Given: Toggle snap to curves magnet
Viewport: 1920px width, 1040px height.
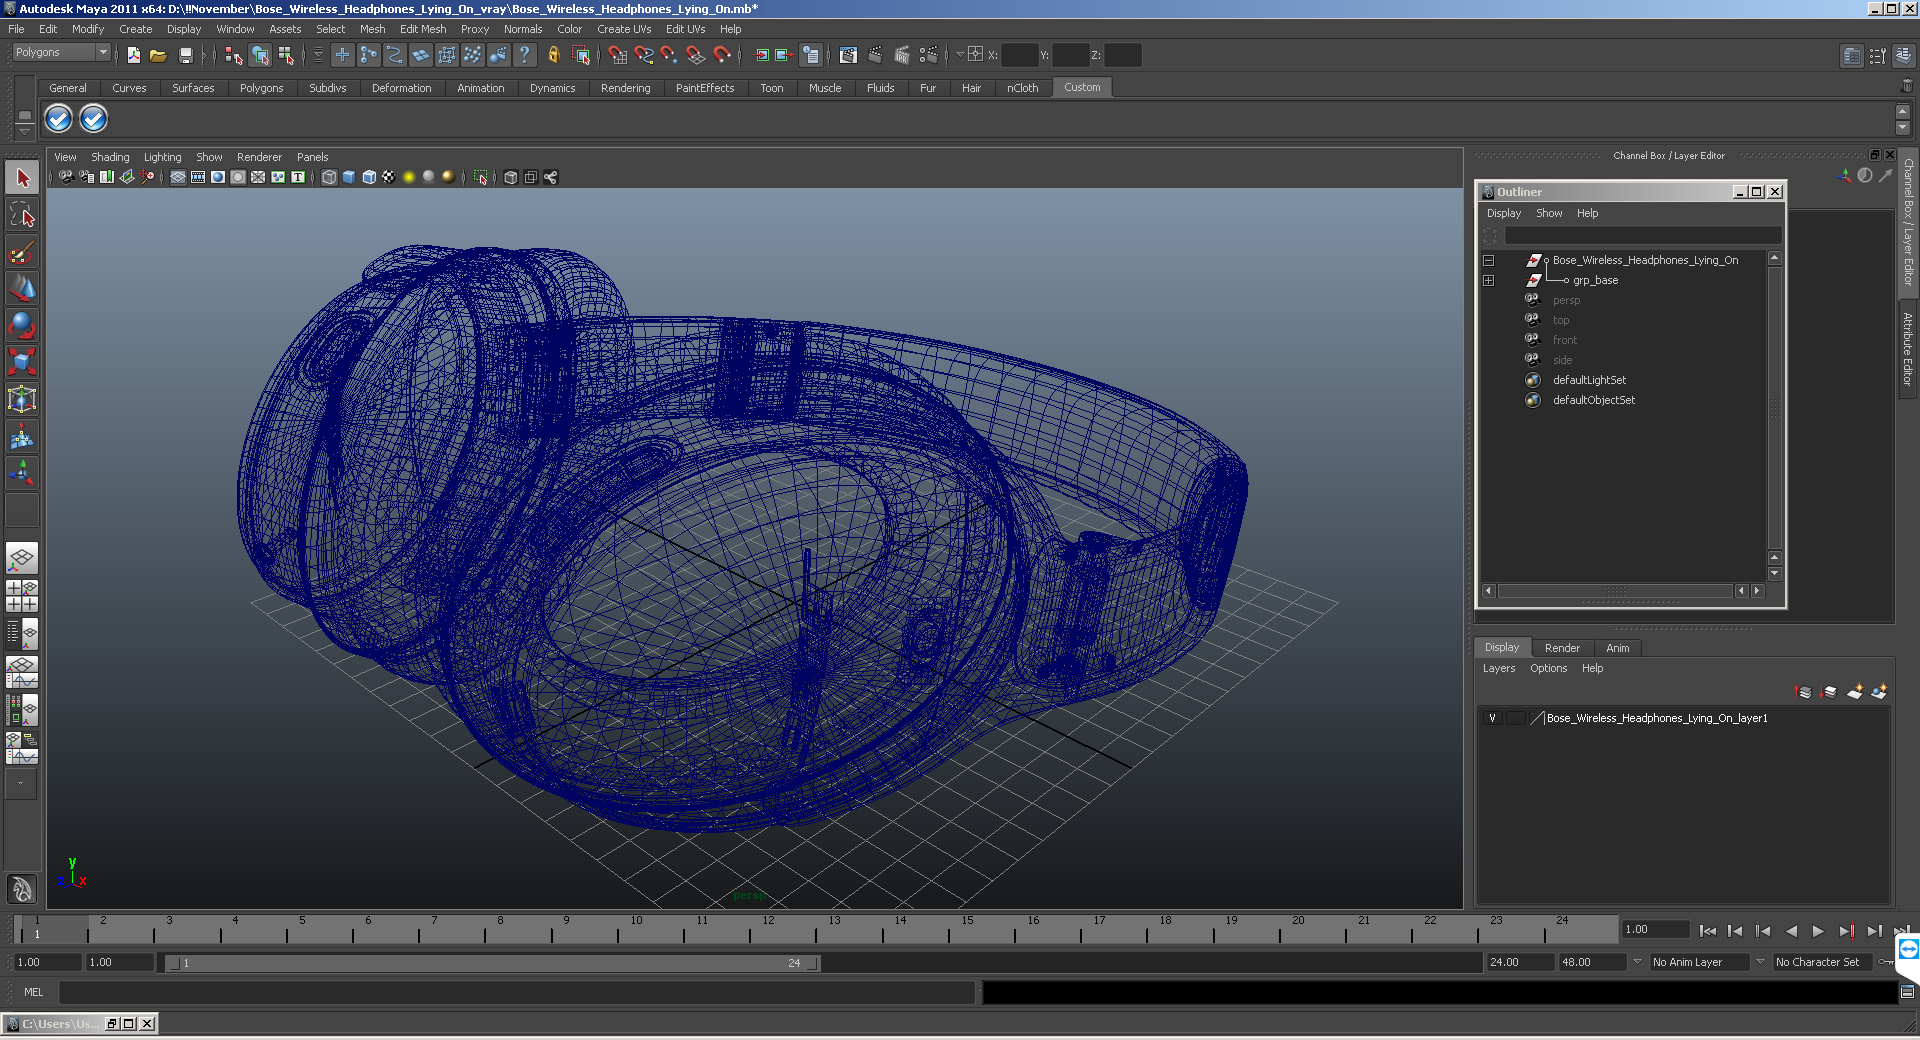Looking at the screenshot, I should point(643,55).
